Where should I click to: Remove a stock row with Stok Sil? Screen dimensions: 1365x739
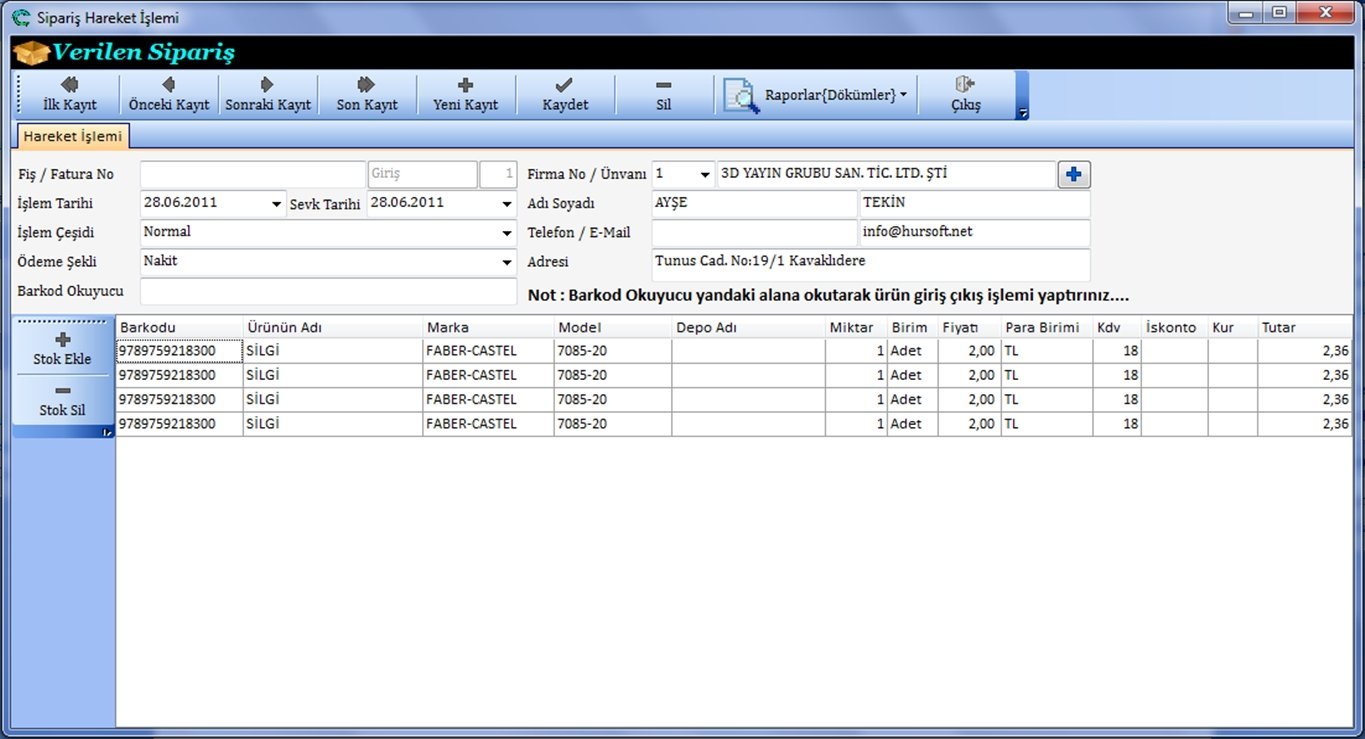pyautogui.click(x=62, y=400)
